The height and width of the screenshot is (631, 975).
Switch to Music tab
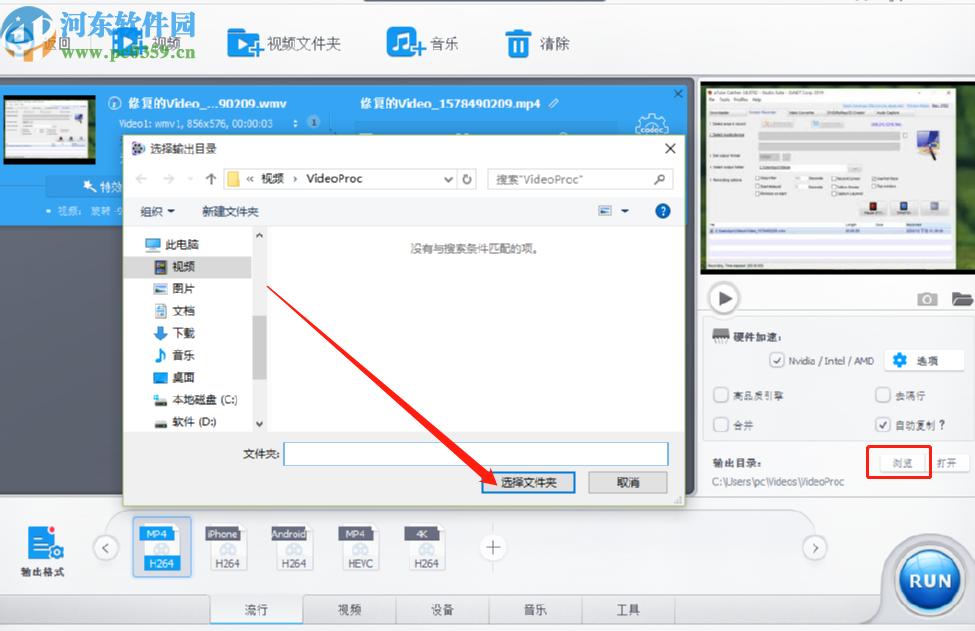coord(535,610)
